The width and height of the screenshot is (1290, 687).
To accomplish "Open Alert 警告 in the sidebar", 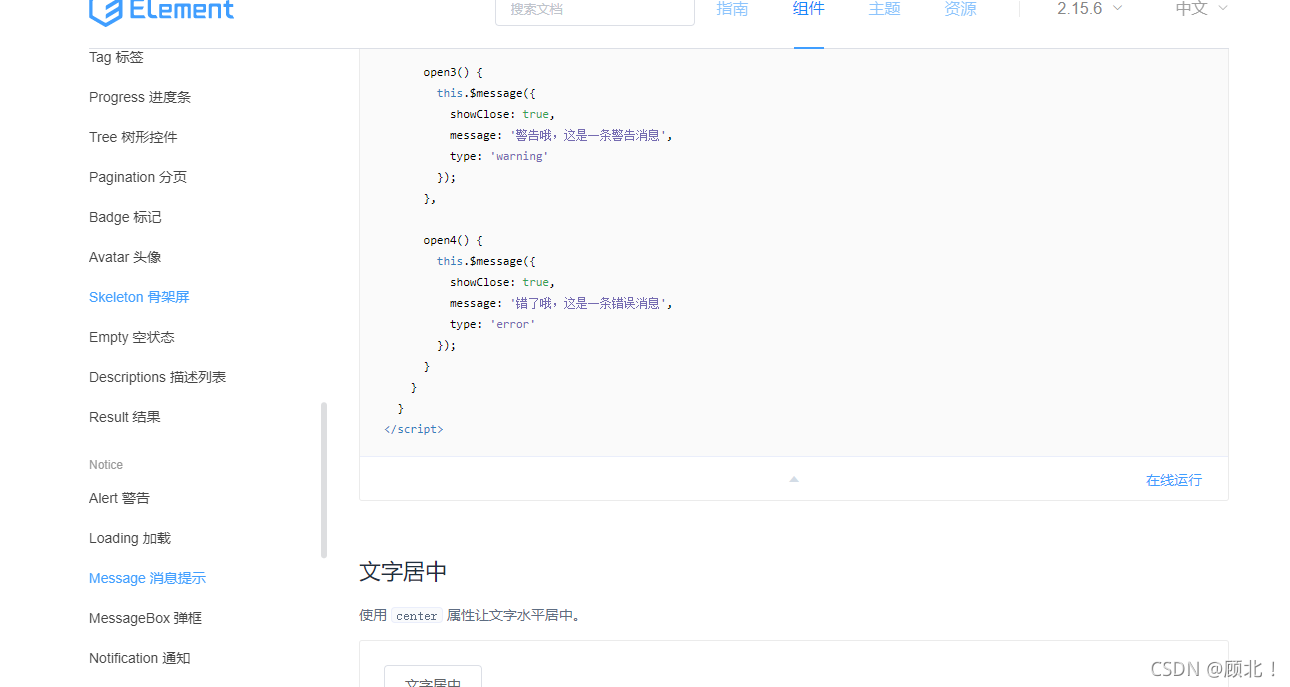I will coord(119,498).
